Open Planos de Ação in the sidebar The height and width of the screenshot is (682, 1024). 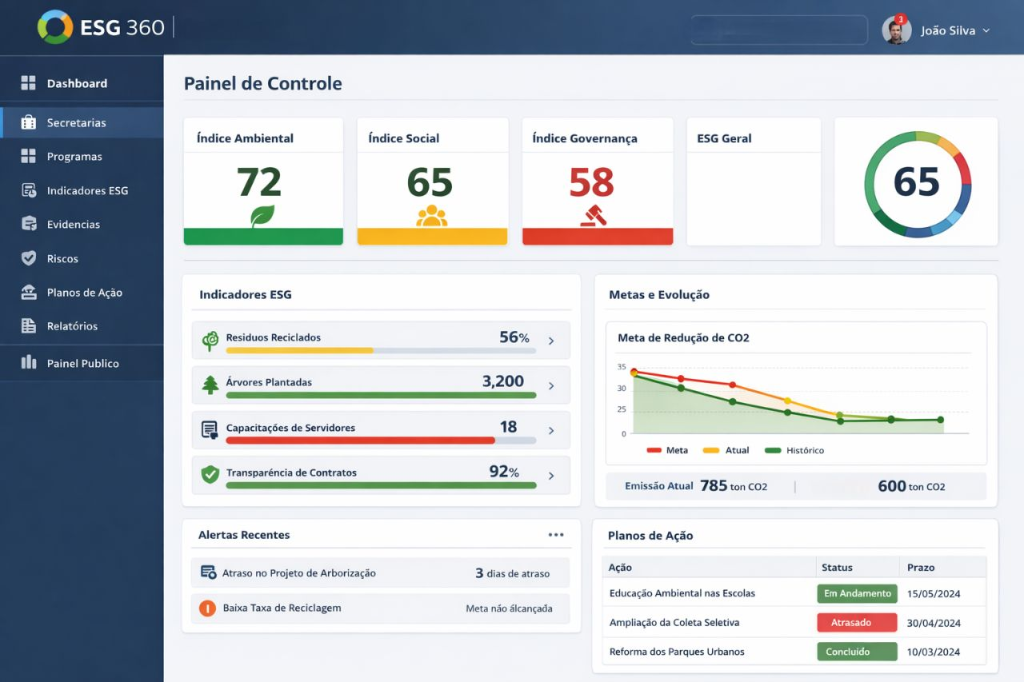[82, 292]
